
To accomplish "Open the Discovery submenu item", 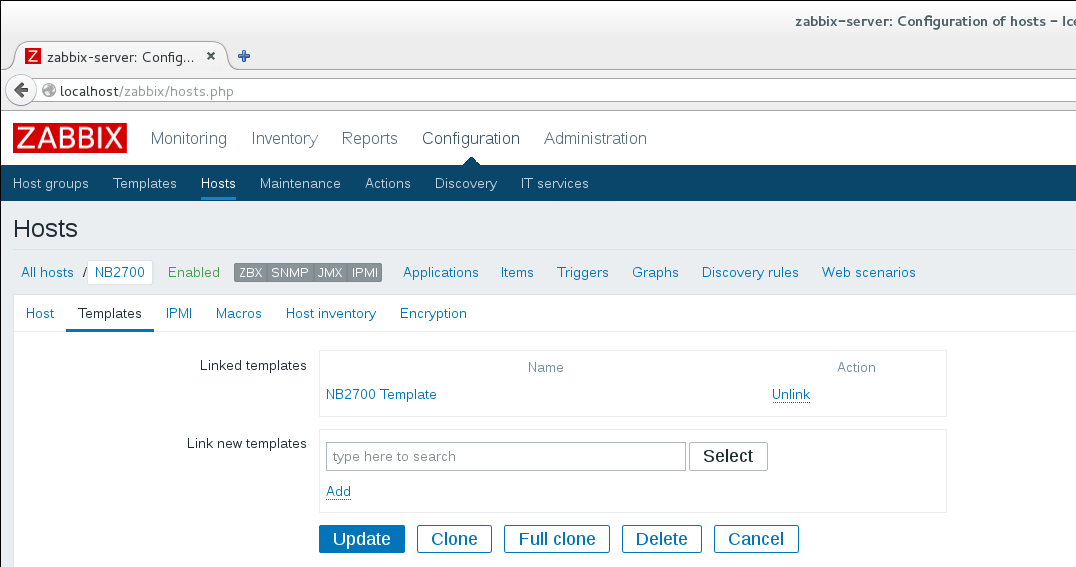I will [x=466, y=183].
